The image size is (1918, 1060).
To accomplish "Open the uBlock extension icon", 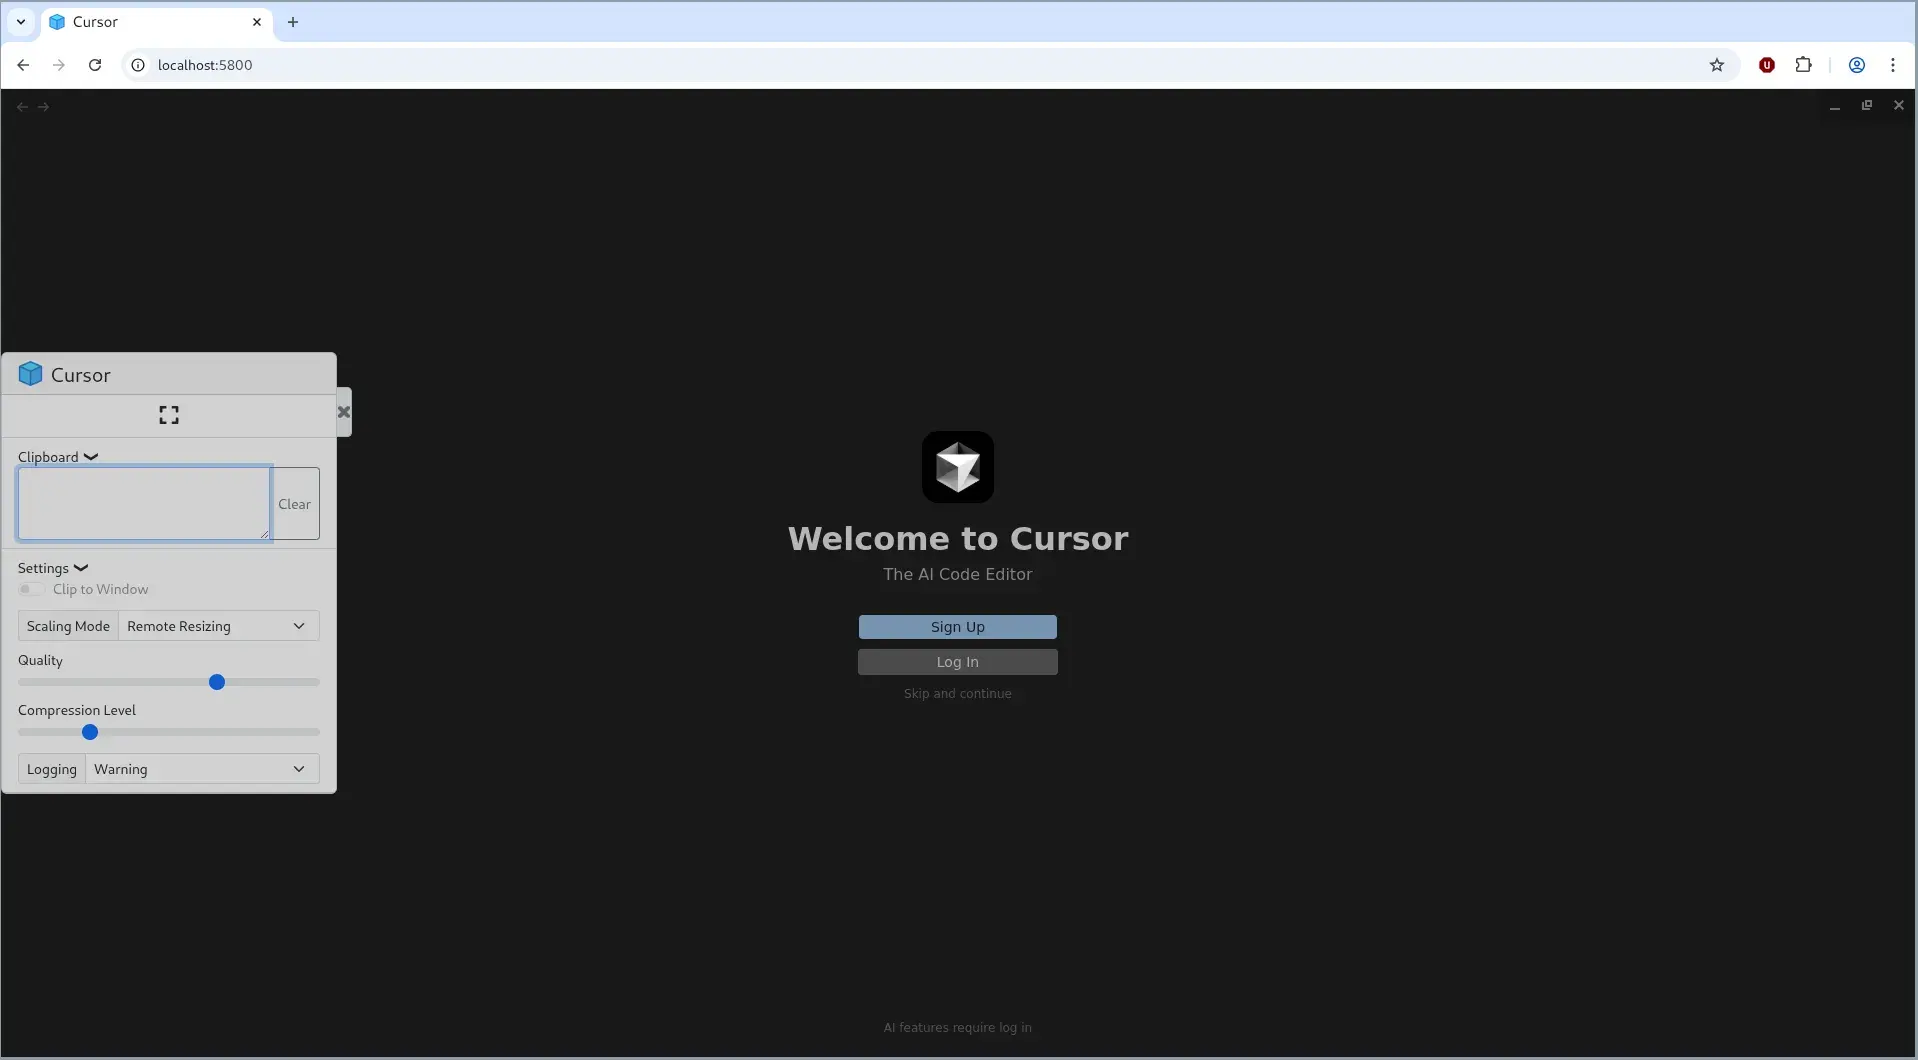I will point(1767,65).
